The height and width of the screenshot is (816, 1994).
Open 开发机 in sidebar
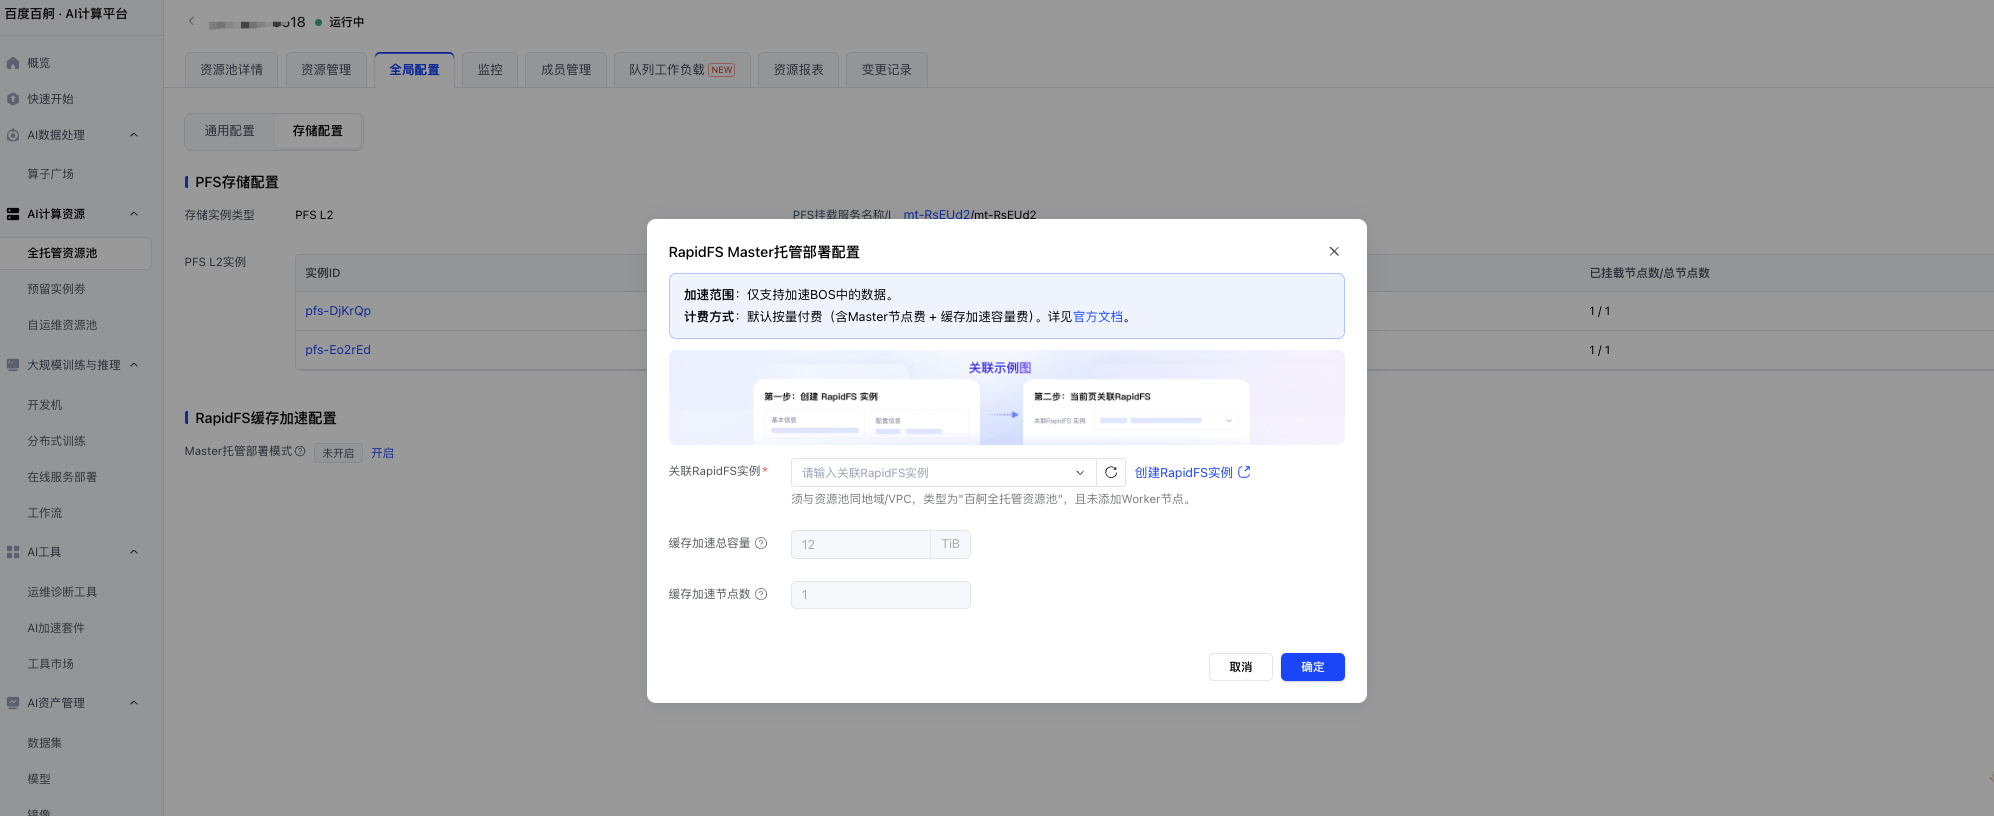pos(45,405)
